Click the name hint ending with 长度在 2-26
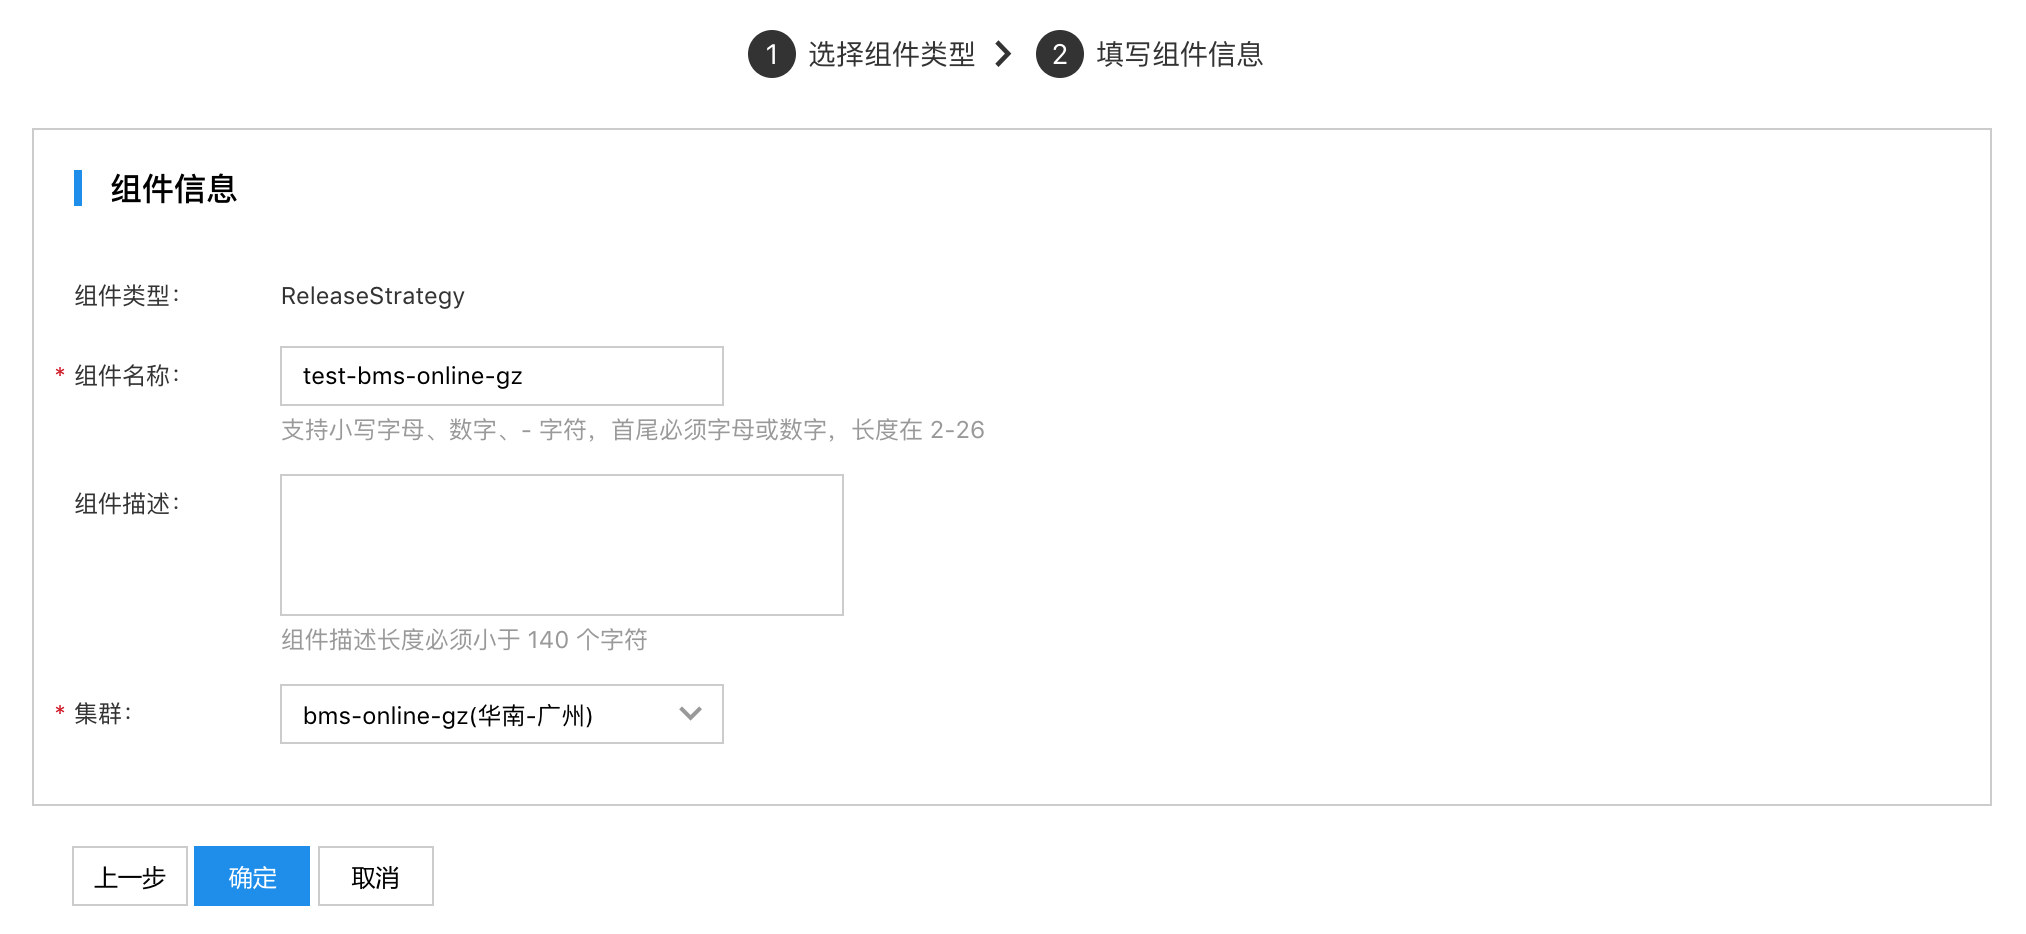This screenshot has height=934, width=2026. (x=633, y=430)
